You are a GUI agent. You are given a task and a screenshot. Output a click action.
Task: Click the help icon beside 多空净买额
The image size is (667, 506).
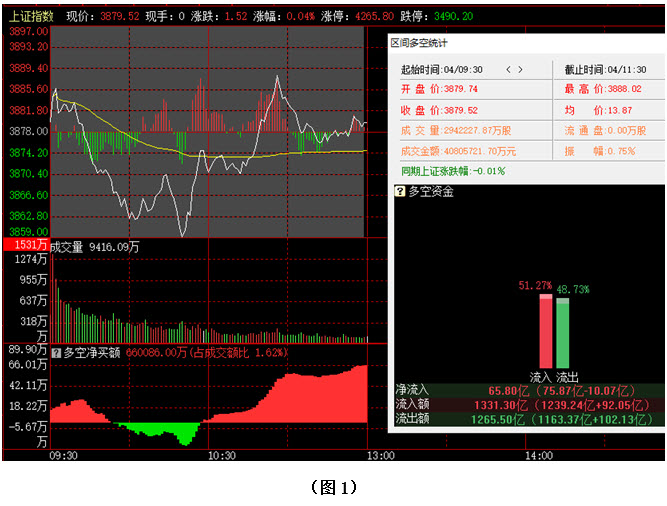pos(56,352)
